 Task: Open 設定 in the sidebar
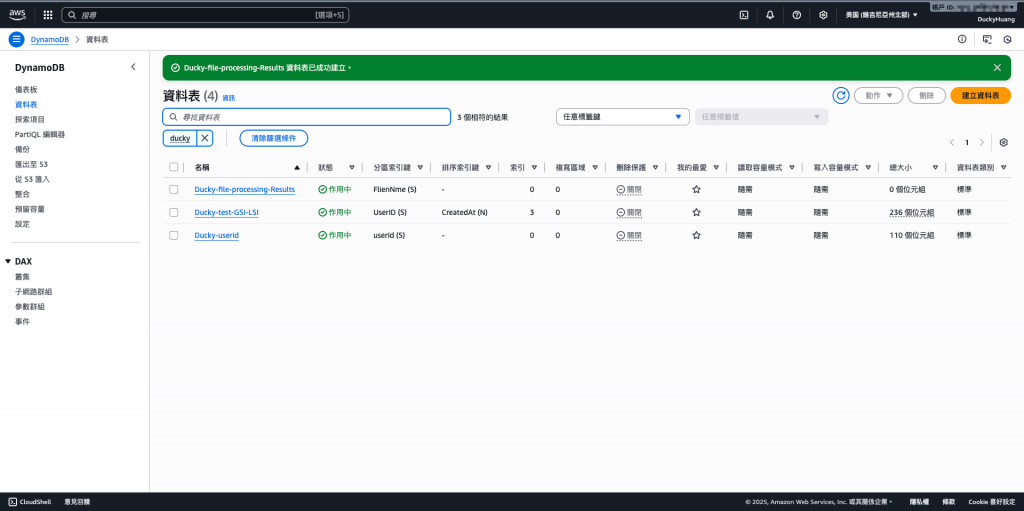[22, 224]
